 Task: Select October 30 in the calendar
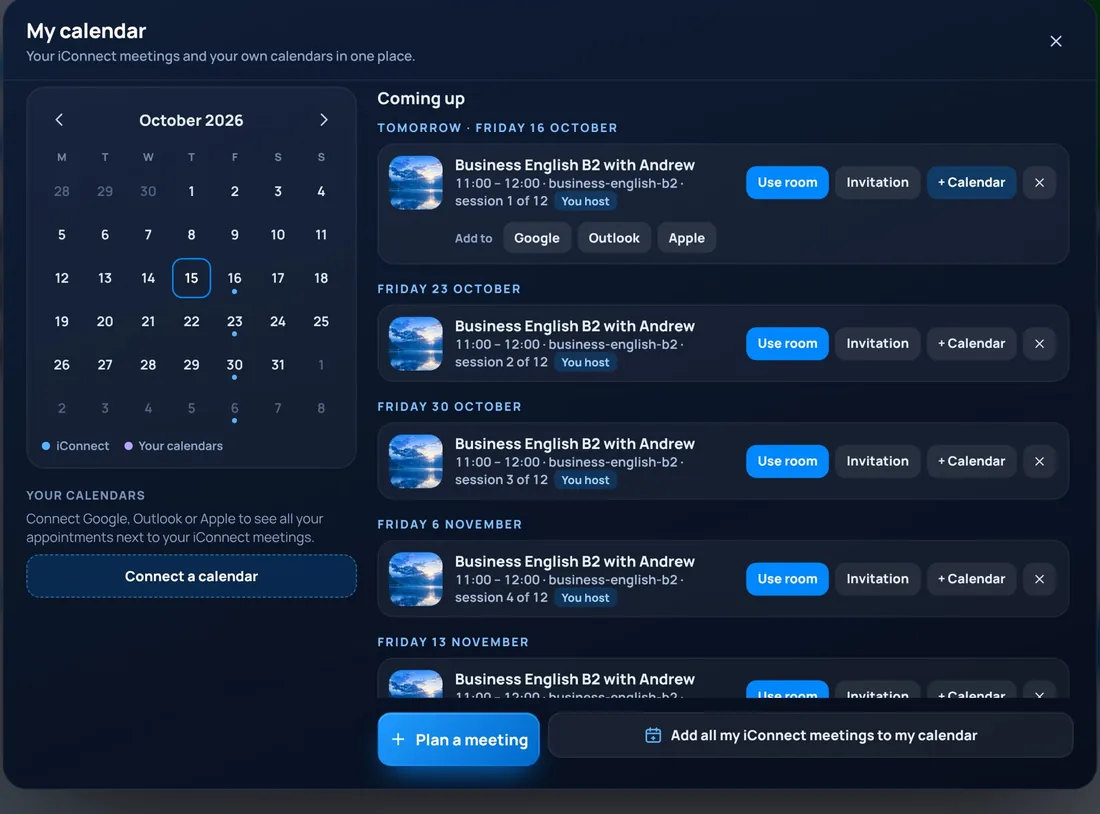234,366
